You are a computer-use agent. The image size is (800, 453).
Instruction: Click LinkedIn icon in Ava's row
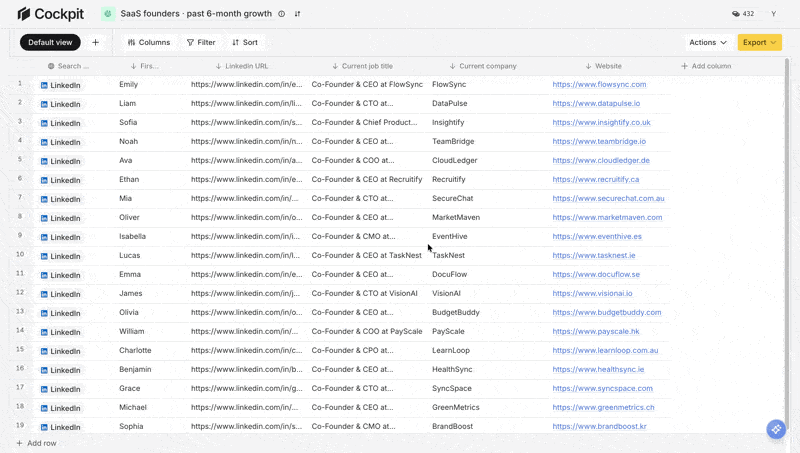(44, 161)
